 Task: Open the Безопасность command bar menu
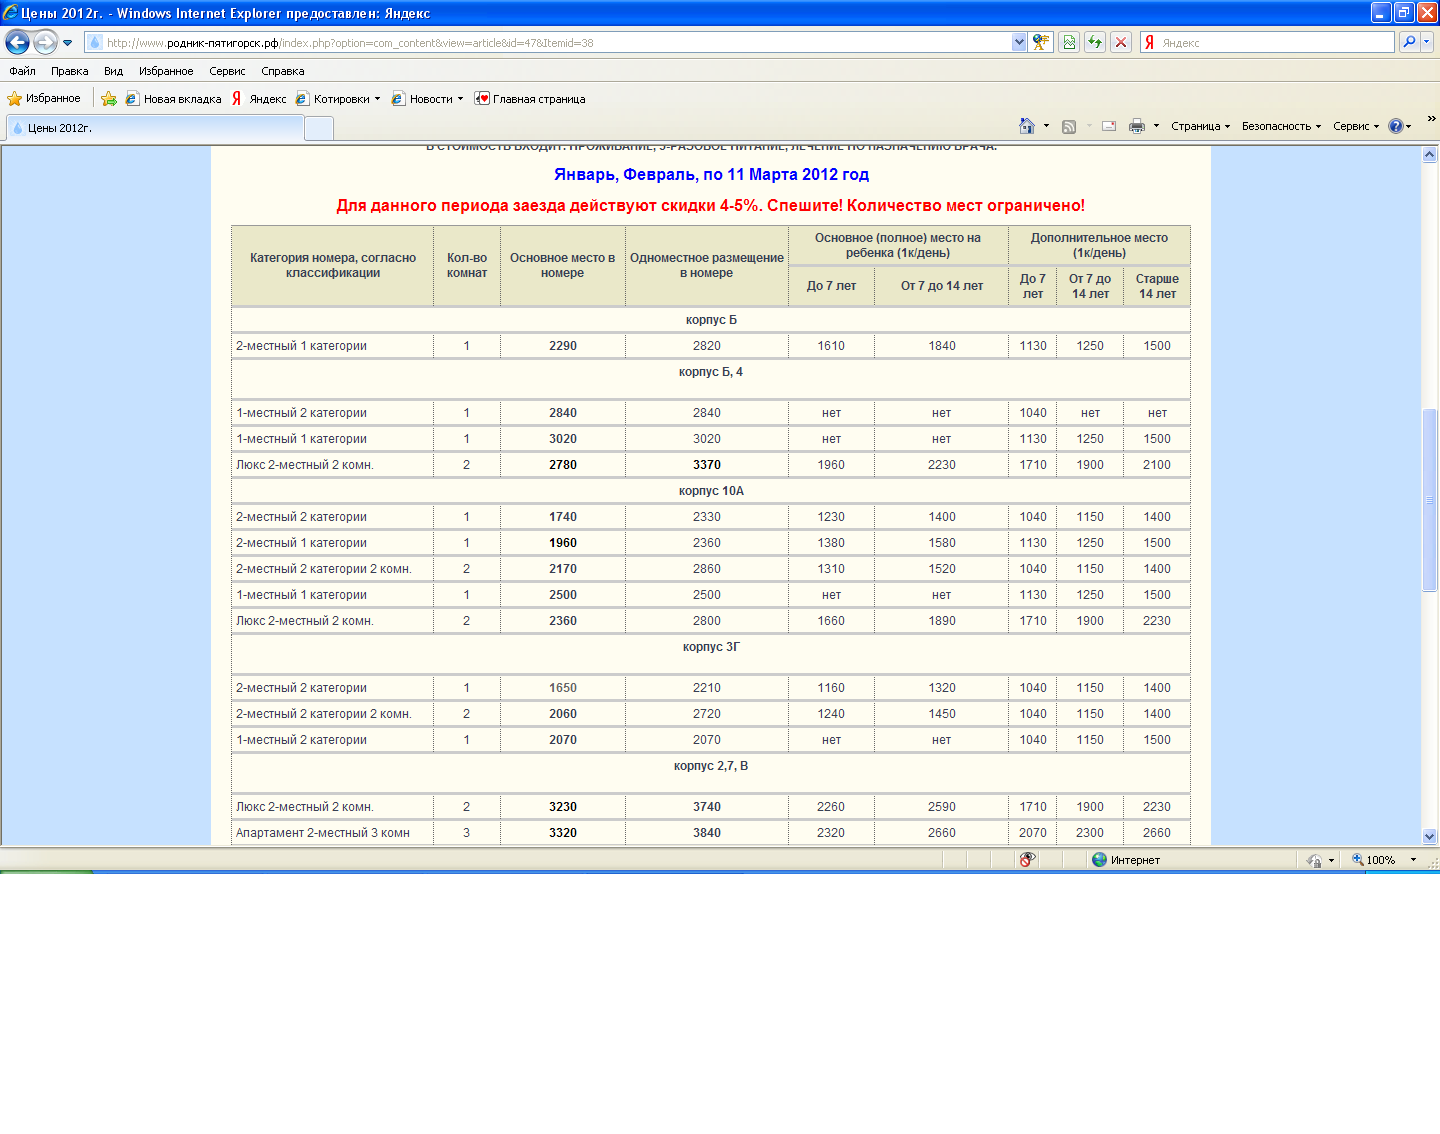tap(1281, 126)
